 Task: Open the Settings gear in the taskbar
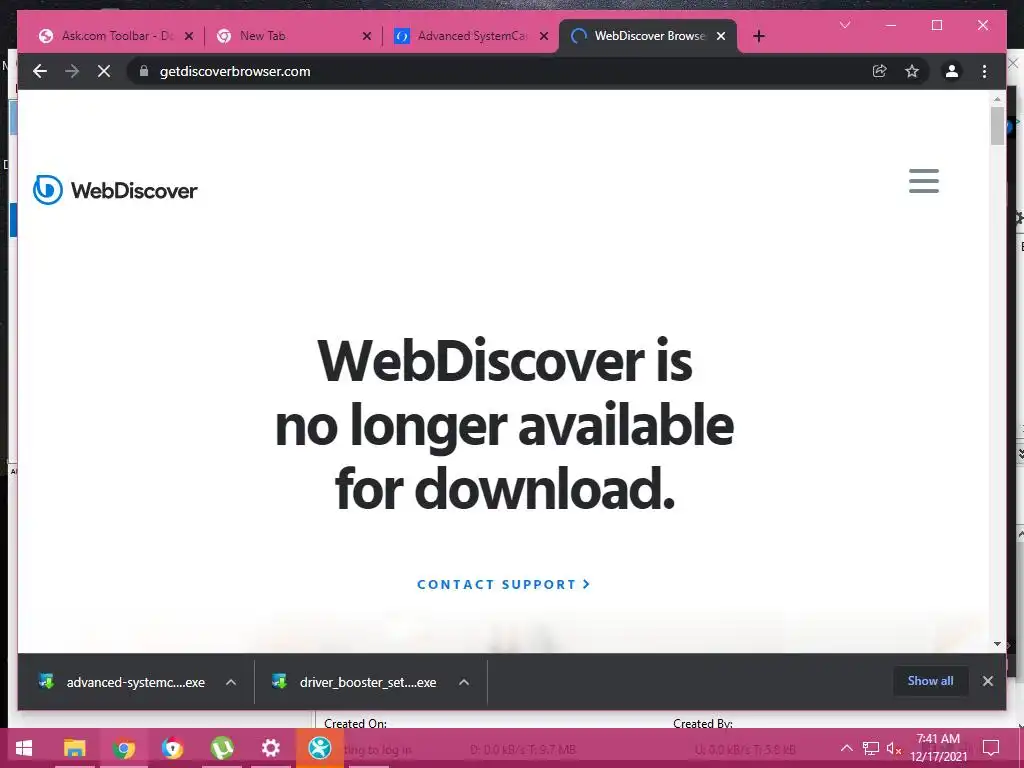(270, 748)
